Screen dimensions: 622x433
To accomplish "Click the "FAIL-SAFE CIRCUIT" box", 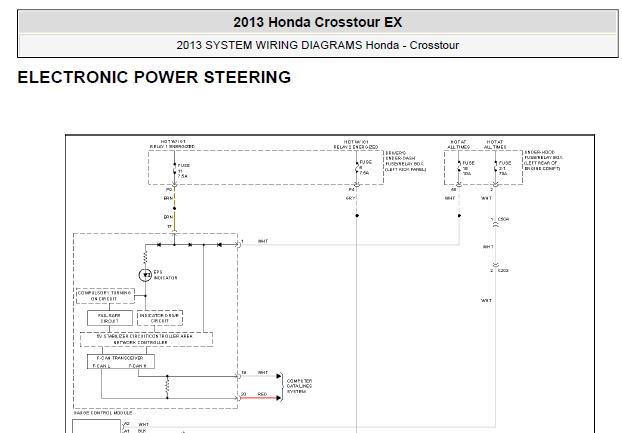I will (x=109, y=318).
